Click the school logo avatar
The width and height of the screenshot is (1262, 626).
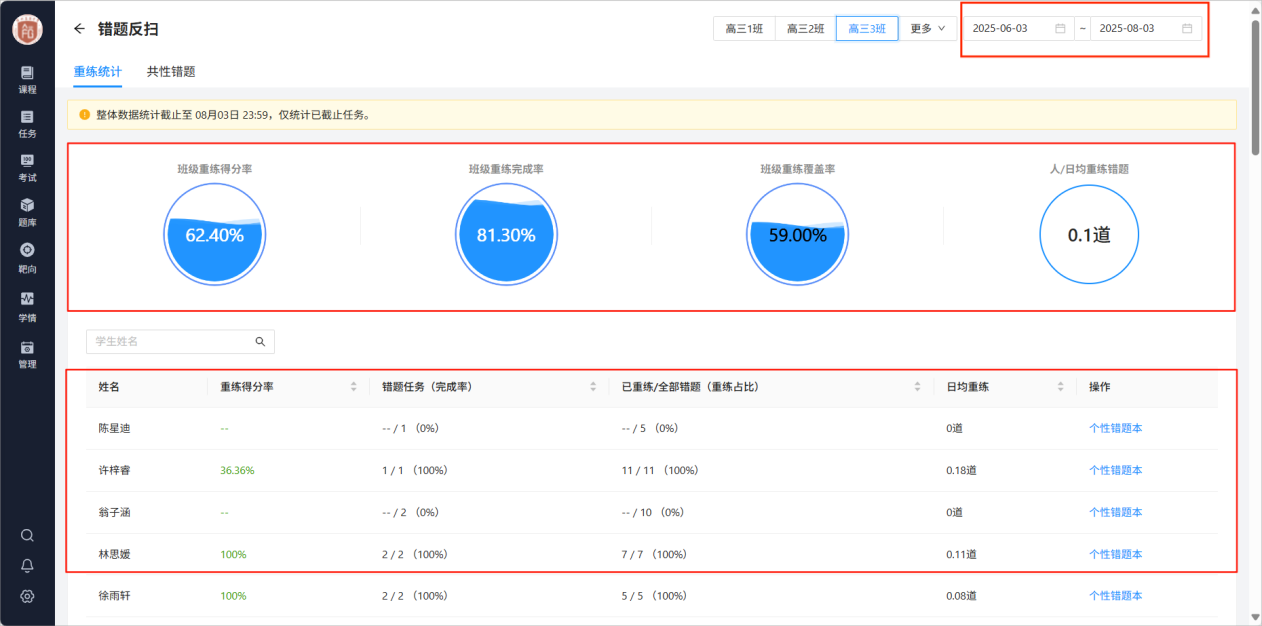(27, 30)
